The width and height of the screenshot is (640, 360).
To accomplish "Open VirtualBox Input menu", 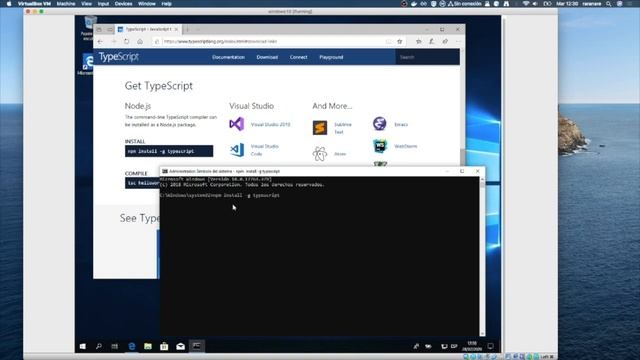I will point(103,4).
